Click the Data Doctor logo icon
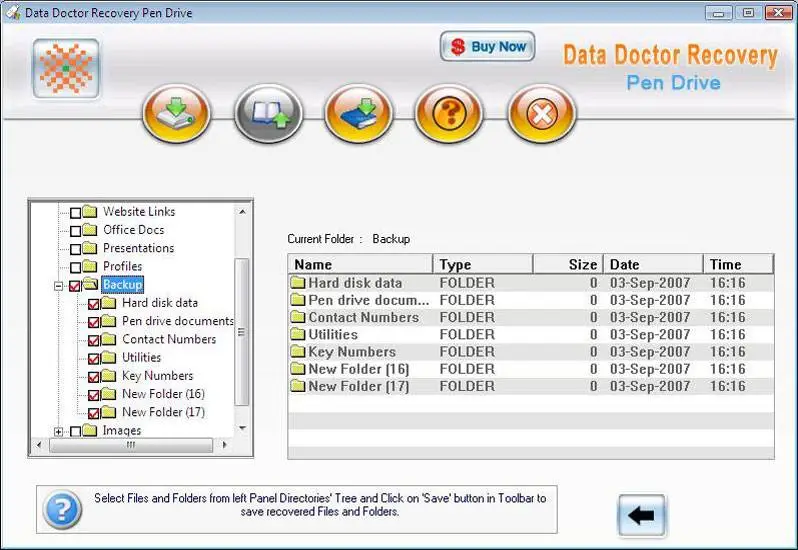Screen dimensions: 798x550 click(x=66, y=69)
